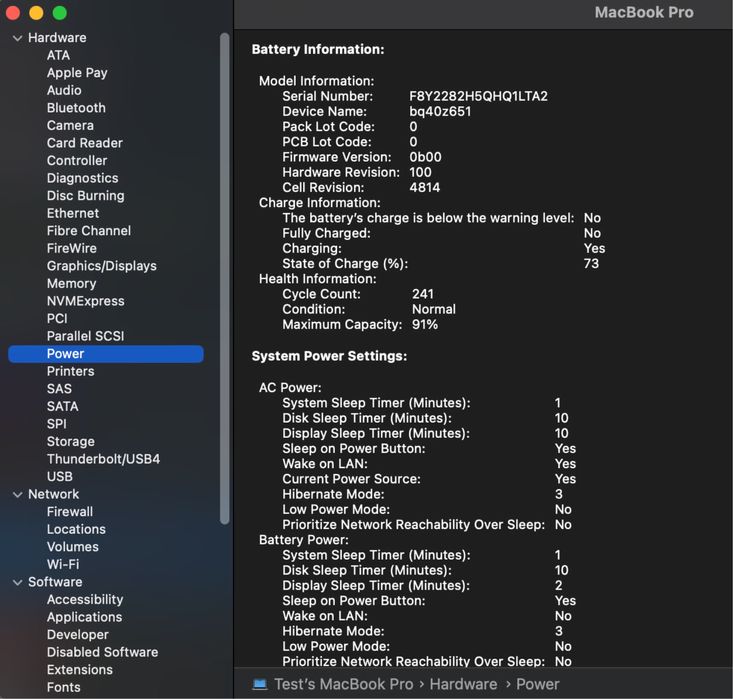Click serial number F8Y2282H5QHQ1LTA2
Screen dimensions: 733x699
[478, 96]
